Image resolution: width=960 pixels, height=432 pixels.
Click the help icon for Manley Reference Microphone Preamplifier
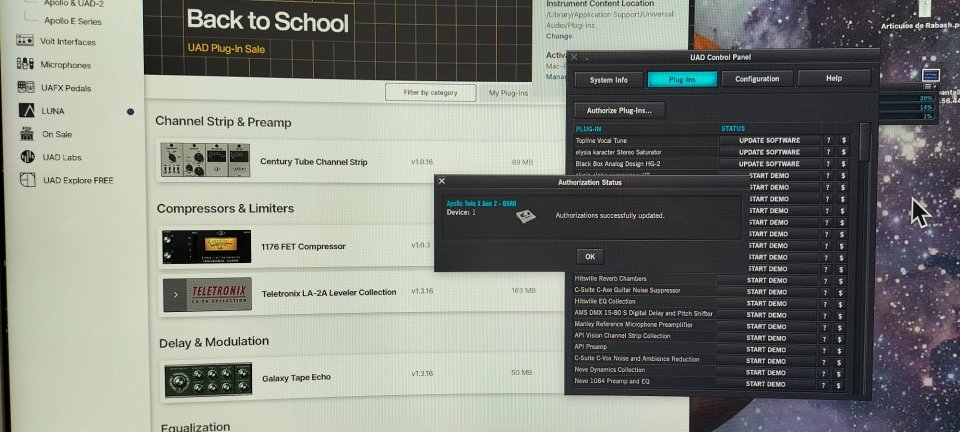pyautogui.click(x=825, y=327)
